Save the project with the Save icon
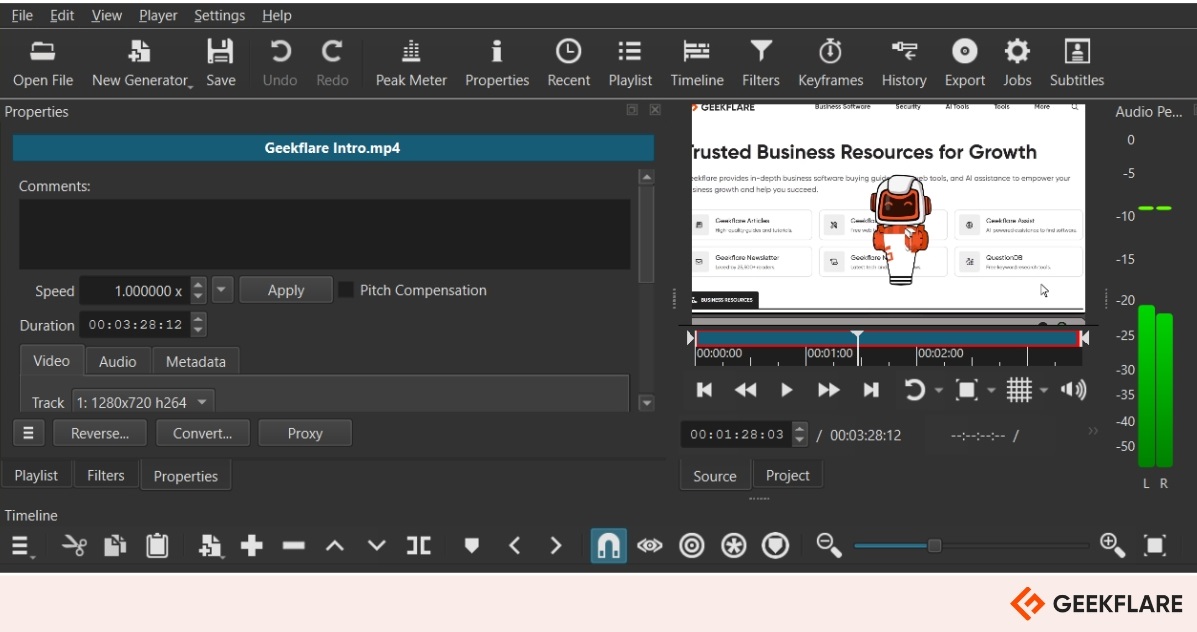This screenshot has height=632, width=1197. [x=221, y=63]
